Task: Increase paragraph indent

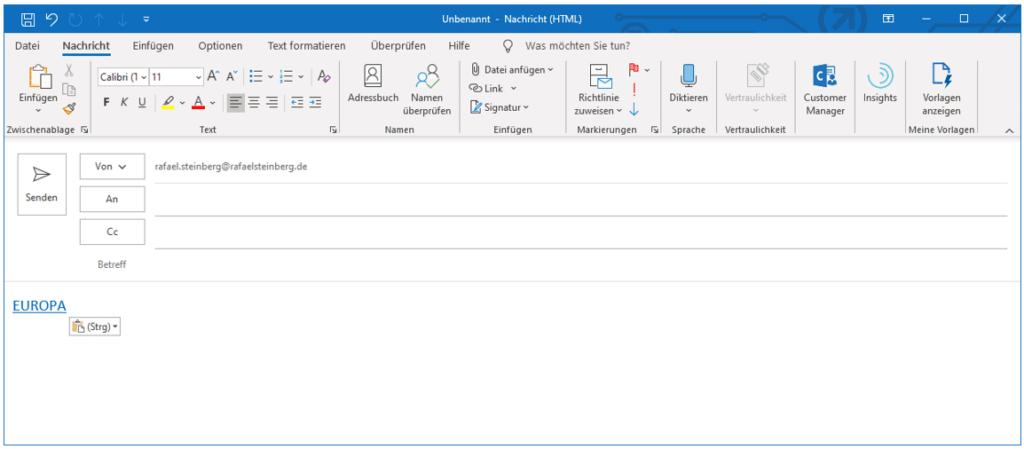Action: pos(315,102)
